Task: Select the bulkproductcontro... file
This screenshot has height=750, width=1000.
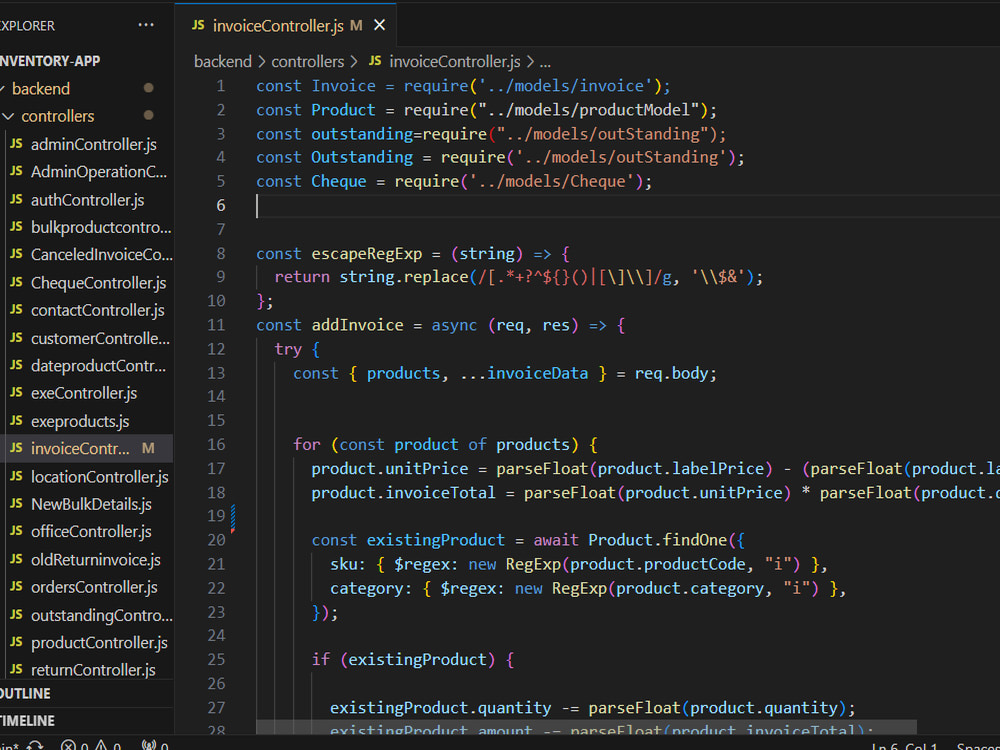Action: point(101,228)
